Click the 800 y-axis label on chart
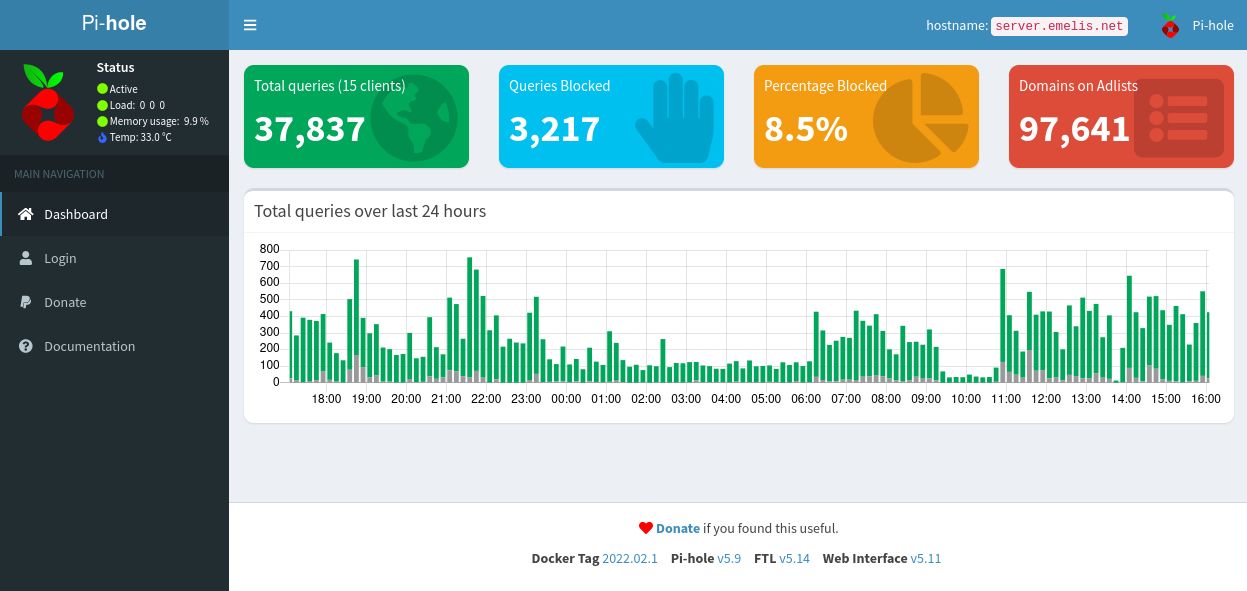1247x591 pixels. tap(269, 248)
